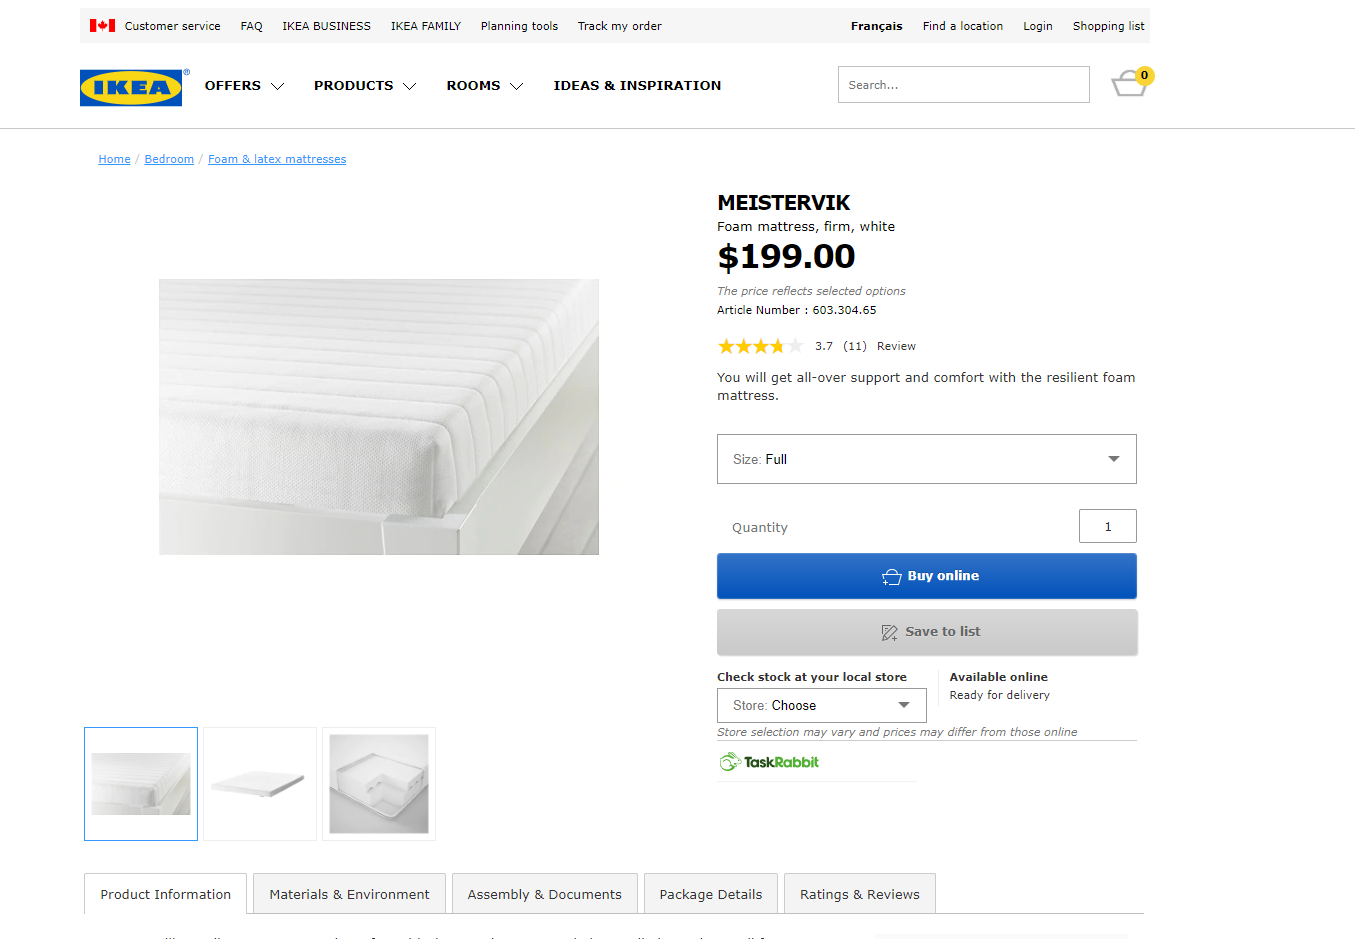1355x939 pixels.
Task: Click the Search input field
Action: point(963,85)
